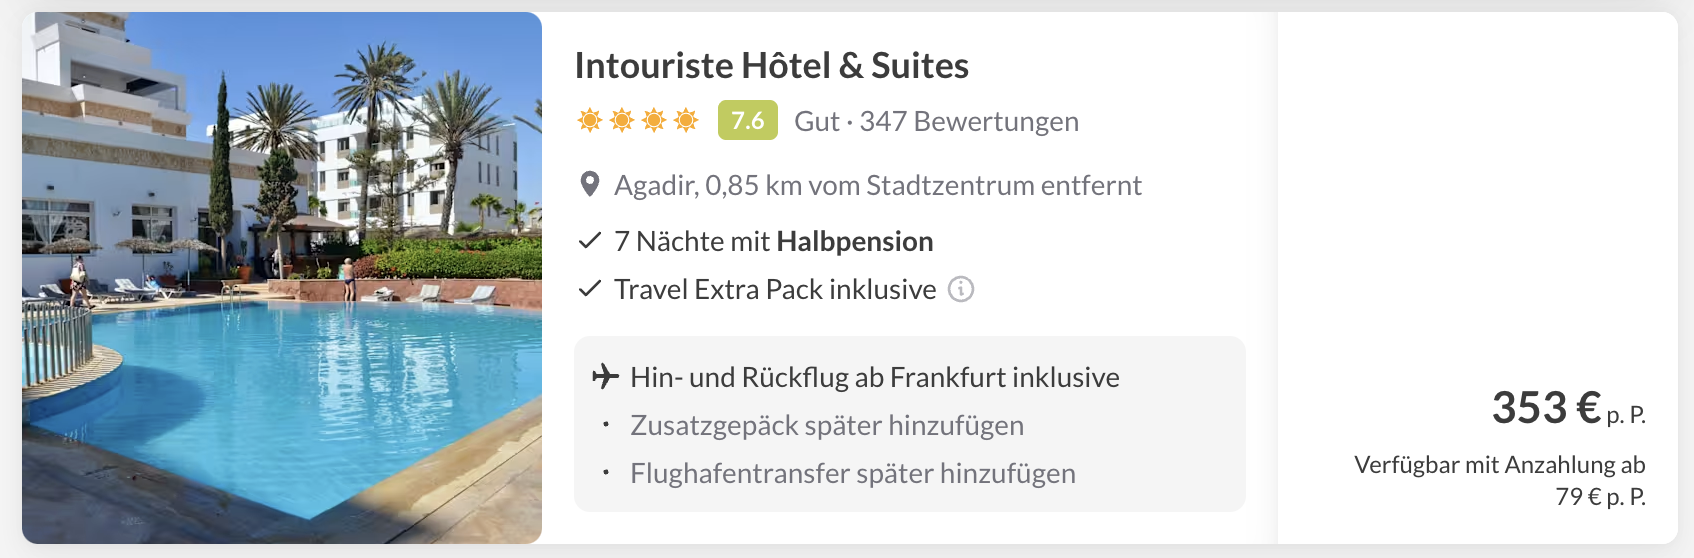The height and width of the screenshot is (558, 1694).
Task: Click the checkmark next to 7 Nächte
Action: (590, 241)
